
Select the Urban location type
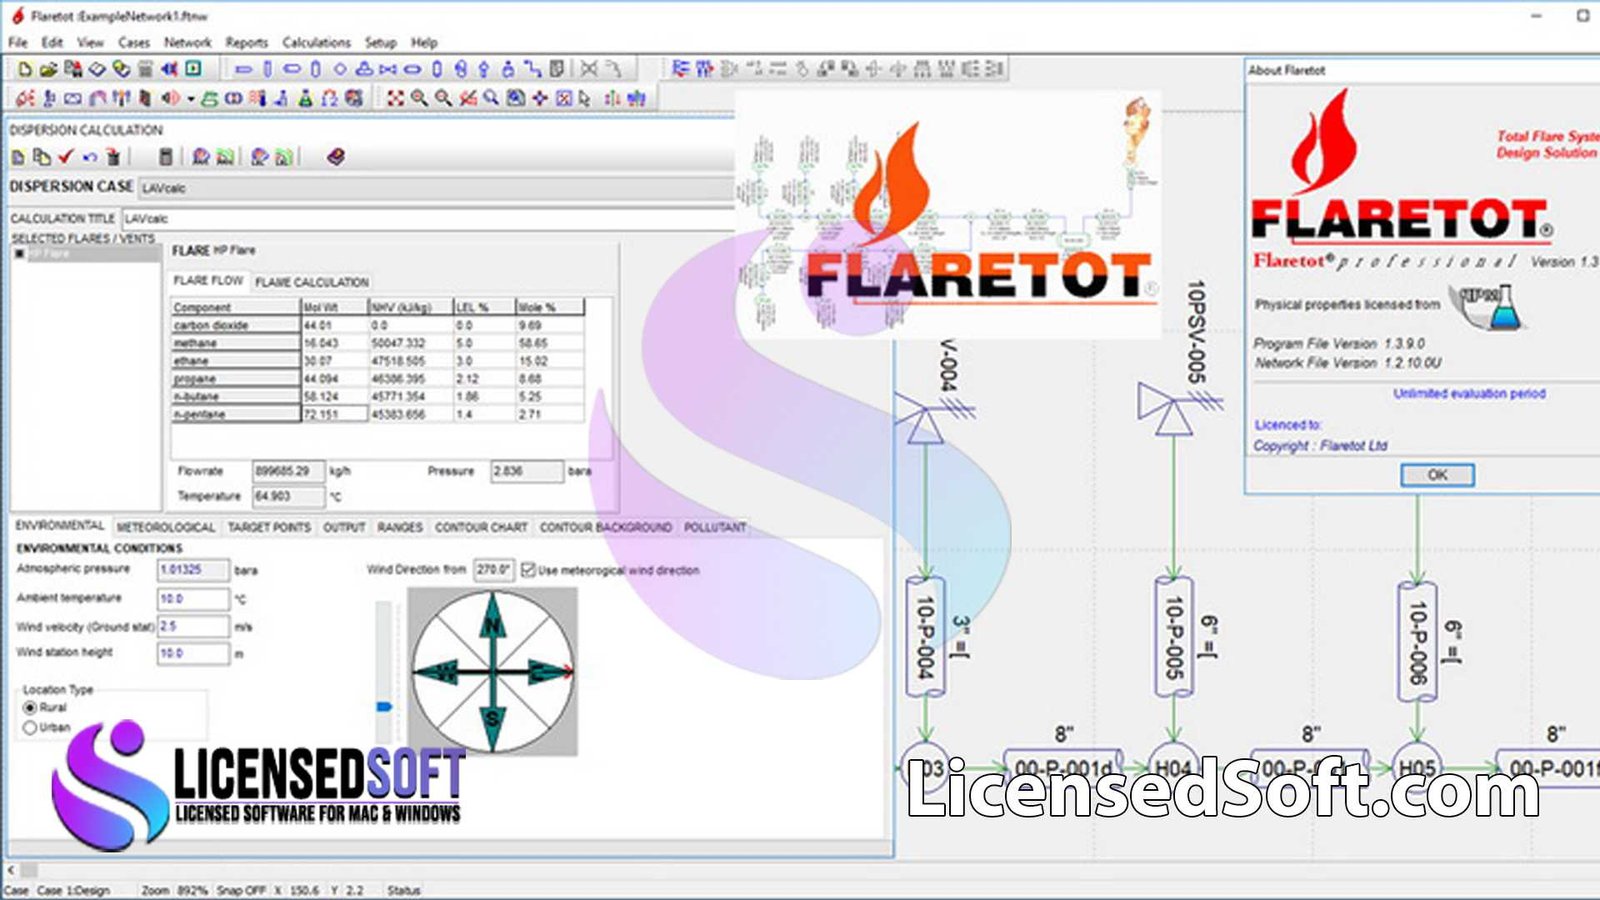(x=30, y=727)
